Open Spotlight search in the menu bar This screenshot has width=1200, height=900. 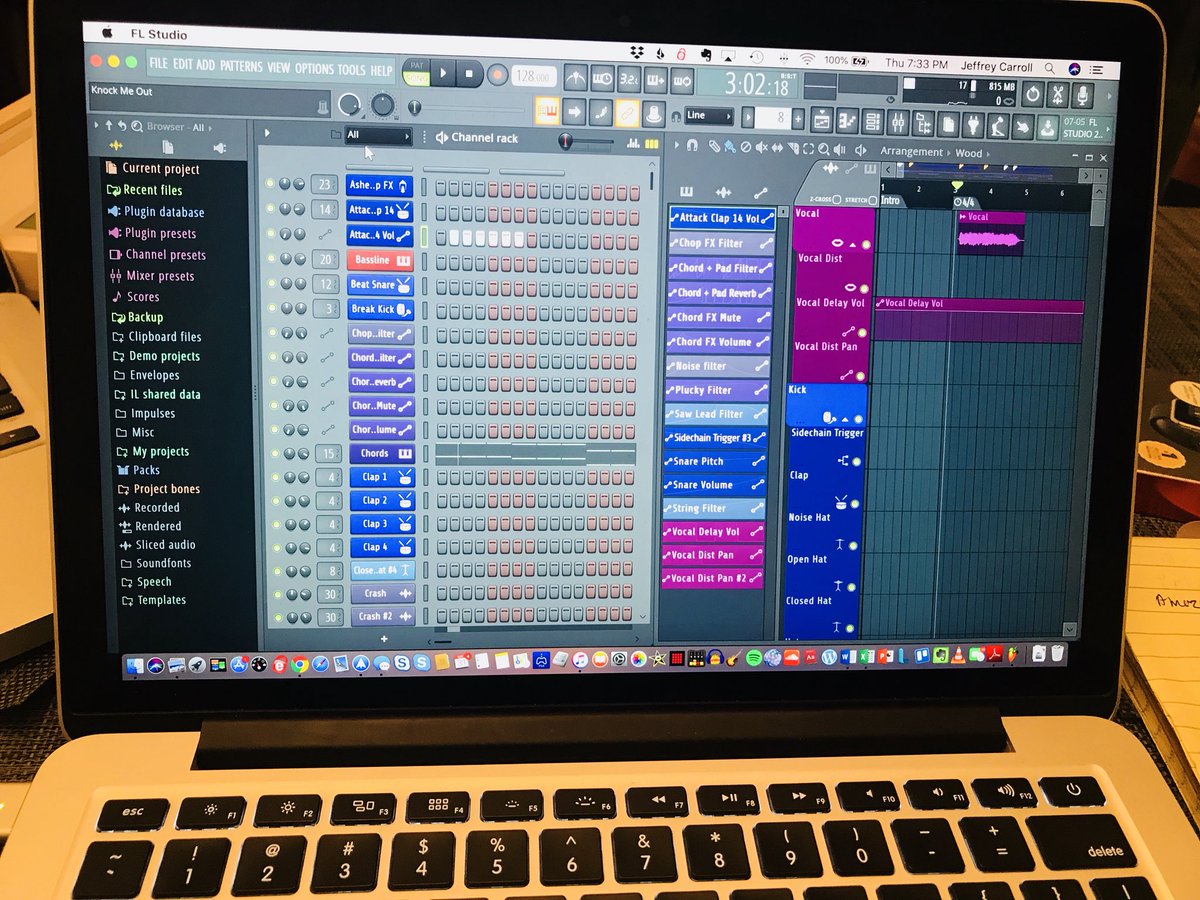(1050, 68)
